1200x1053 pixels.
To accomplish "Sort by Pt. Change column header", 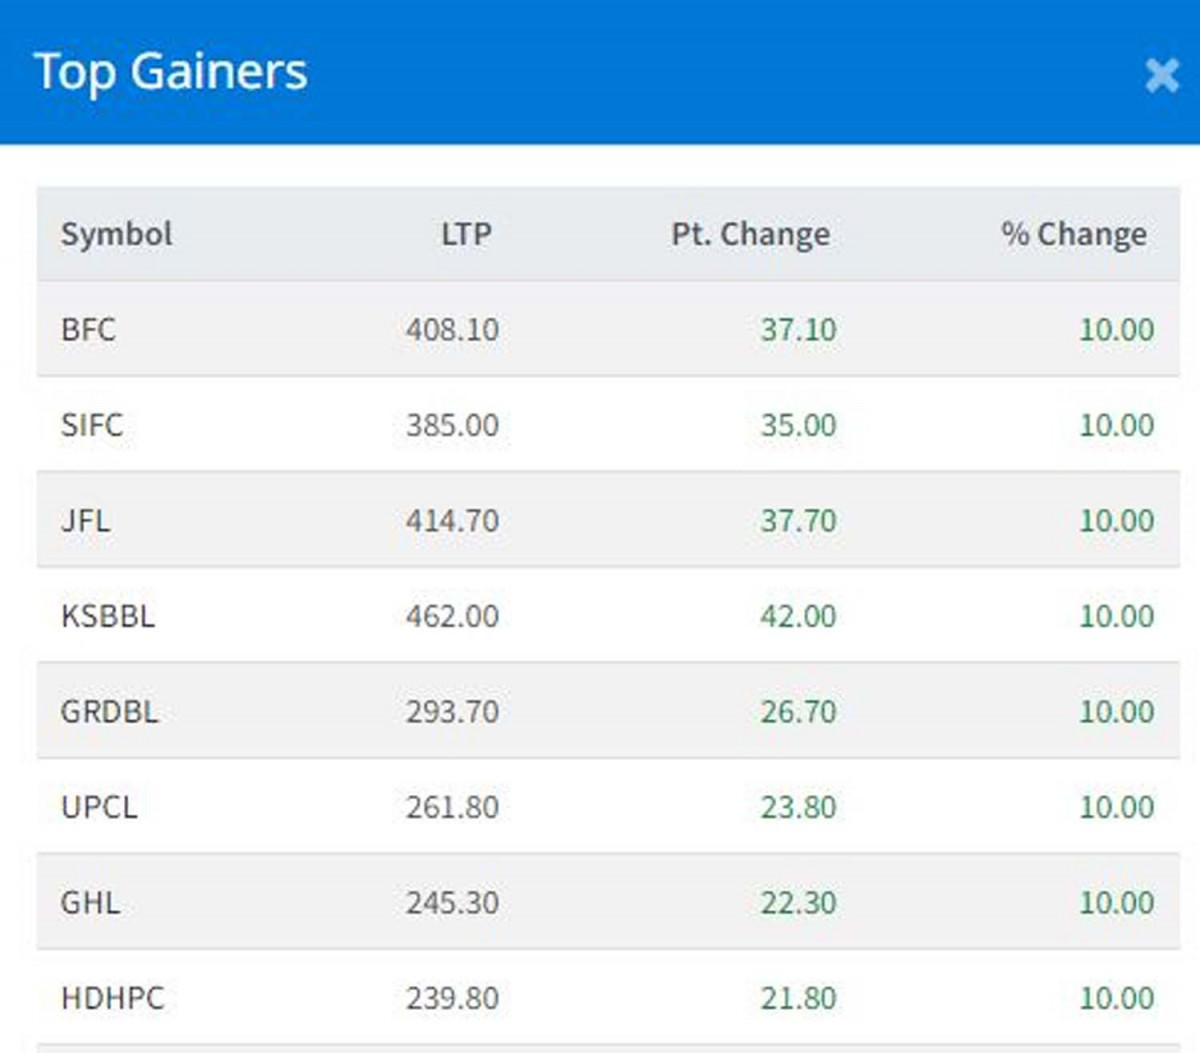I will click(750, 234).
